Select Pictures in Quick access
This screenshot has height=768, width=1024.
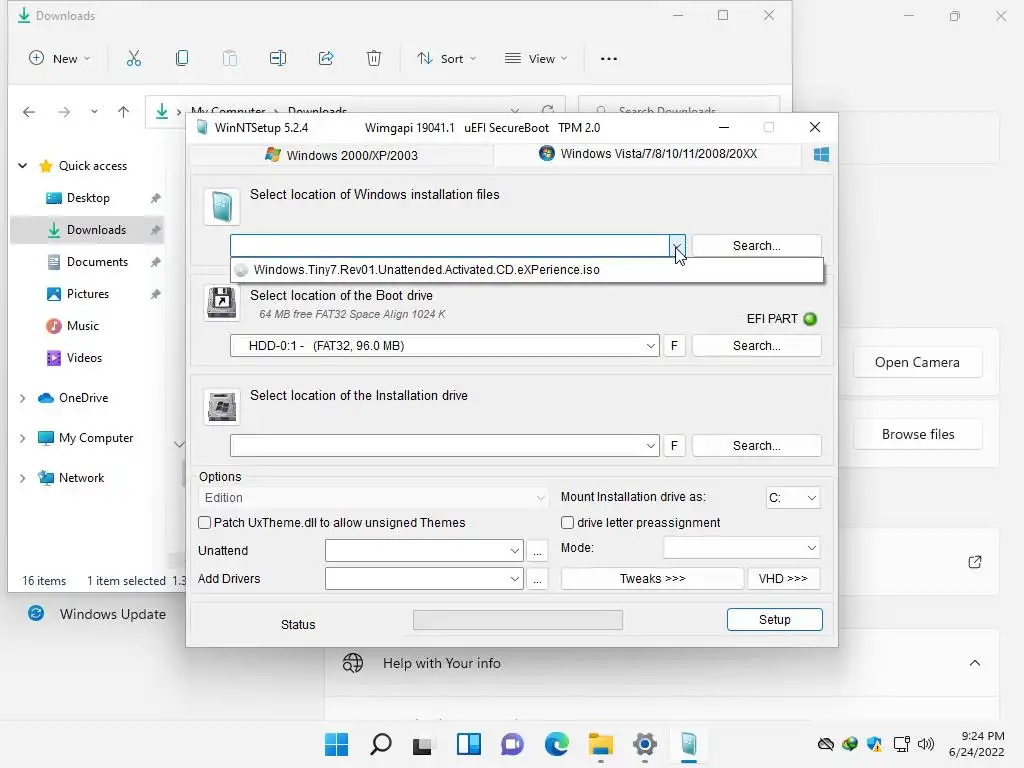pyautogui.click(x=88, y=294)
